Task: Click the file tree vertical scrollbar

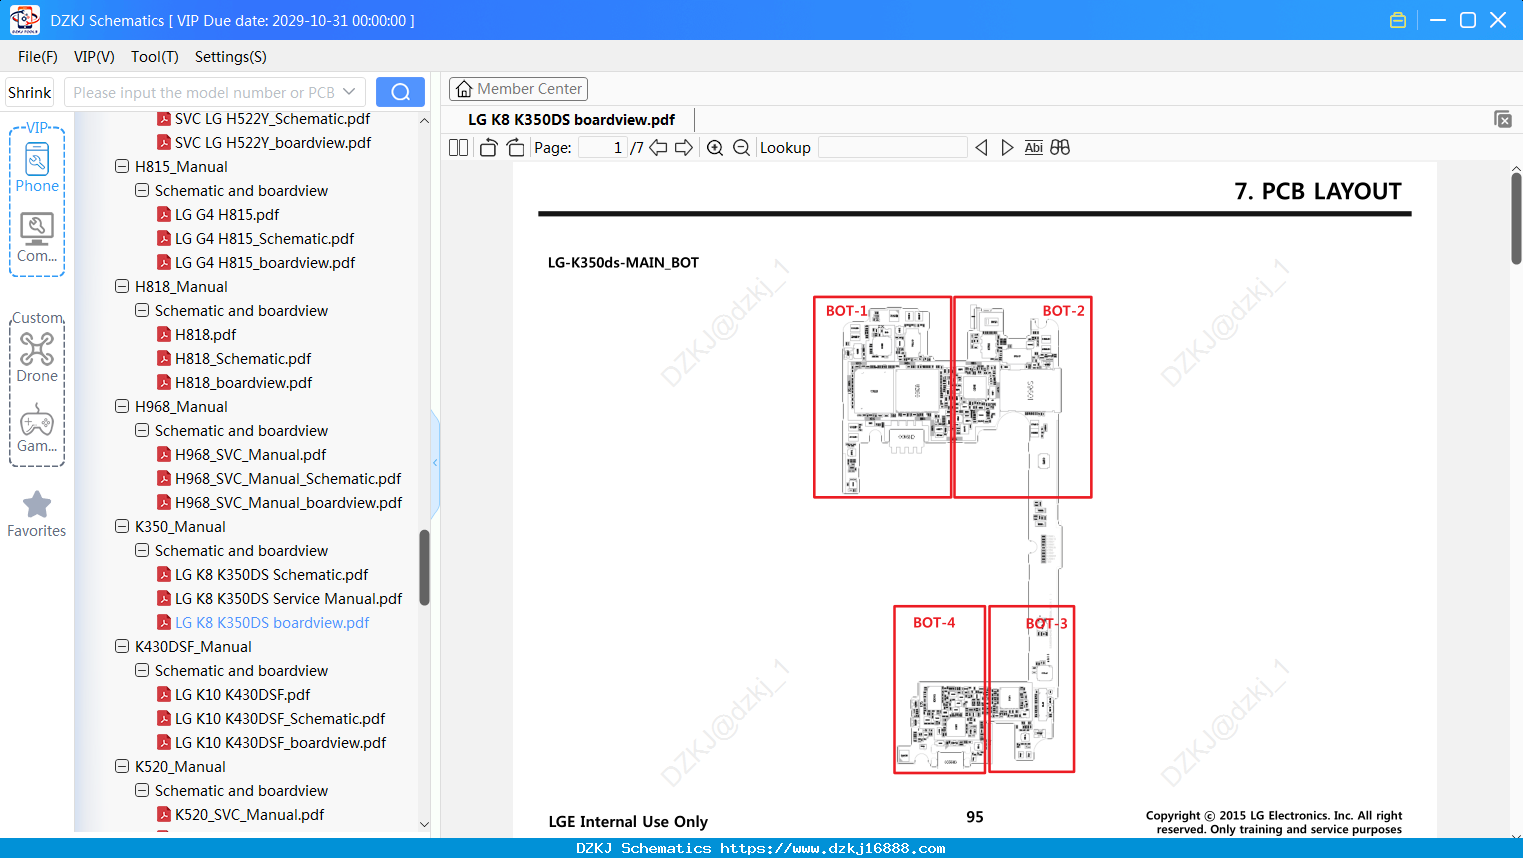Action: [x=424, y=567]
